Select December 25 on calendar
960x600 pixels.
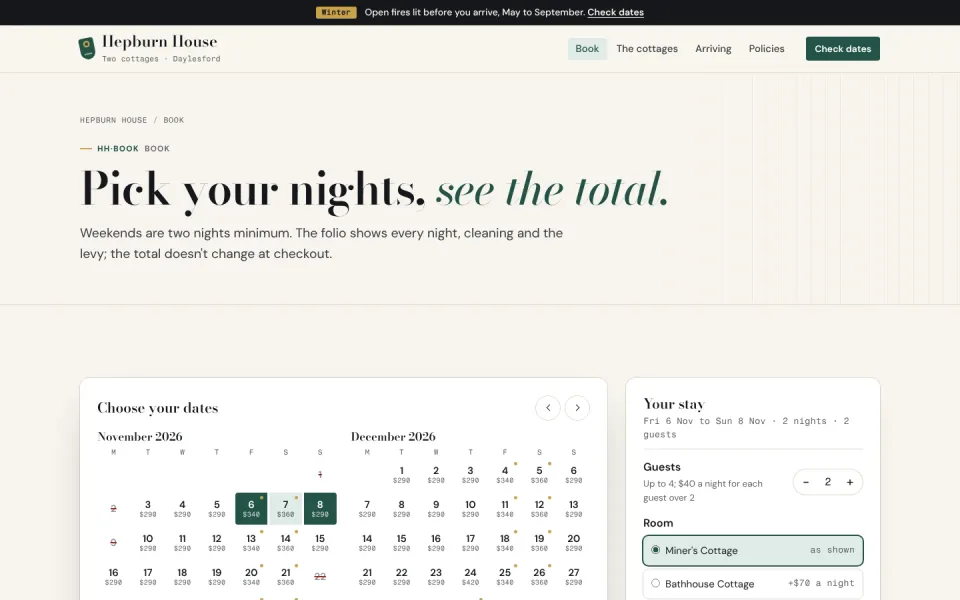[505, 577]
